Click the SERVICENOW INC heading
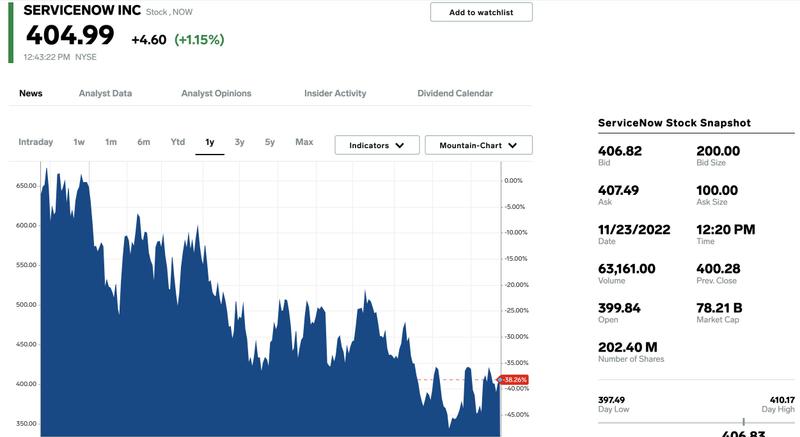800x437 pixels. click(82, 10)
